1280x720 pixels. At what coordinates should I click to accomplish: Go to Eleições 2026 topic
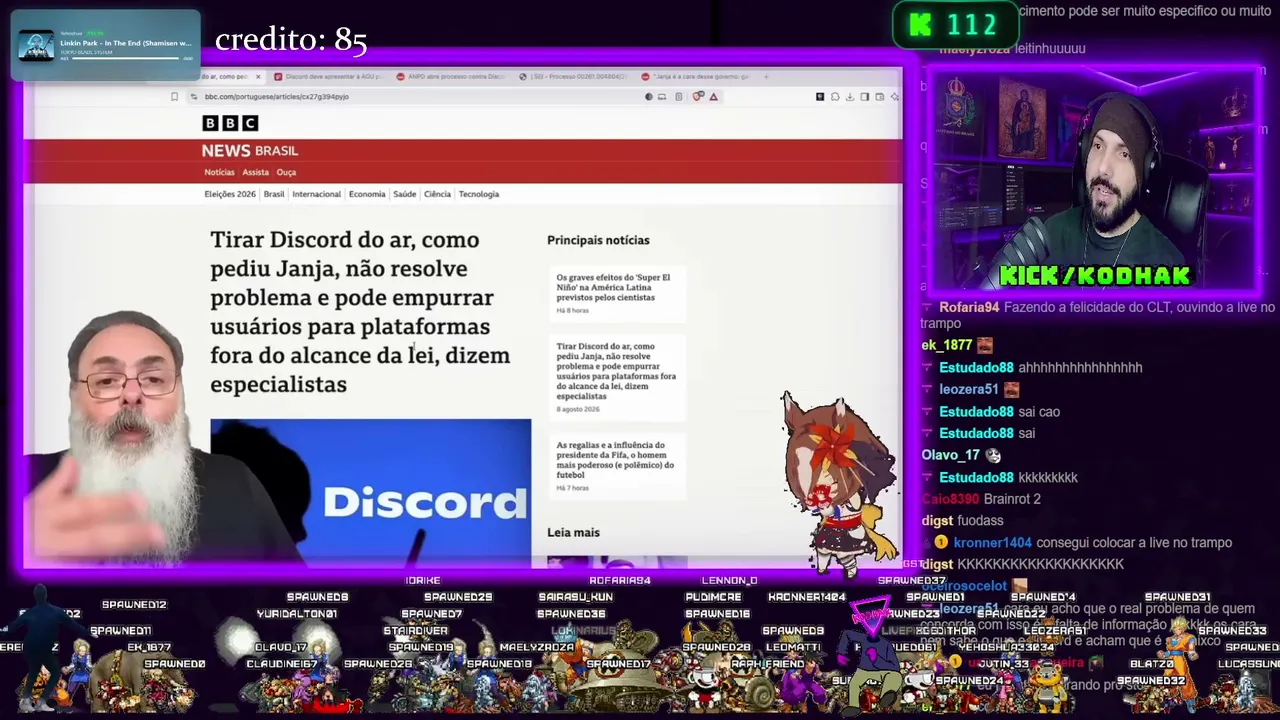(230, 194)
